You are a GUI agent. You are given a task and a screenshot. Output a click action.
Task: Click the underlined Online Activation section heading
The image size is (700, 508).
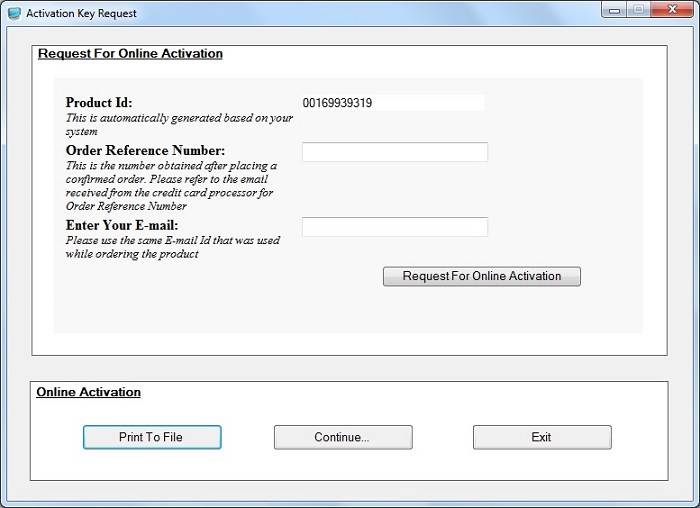89,392
